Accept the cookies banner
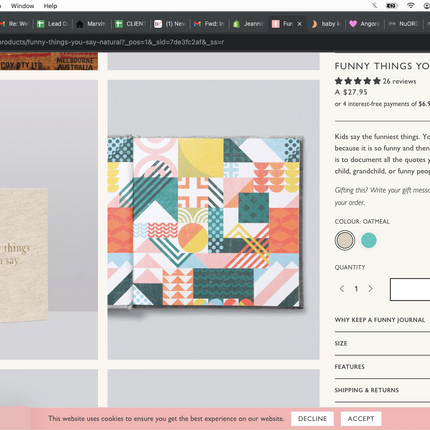Screen dimensions: 430x430 (361, 419)
